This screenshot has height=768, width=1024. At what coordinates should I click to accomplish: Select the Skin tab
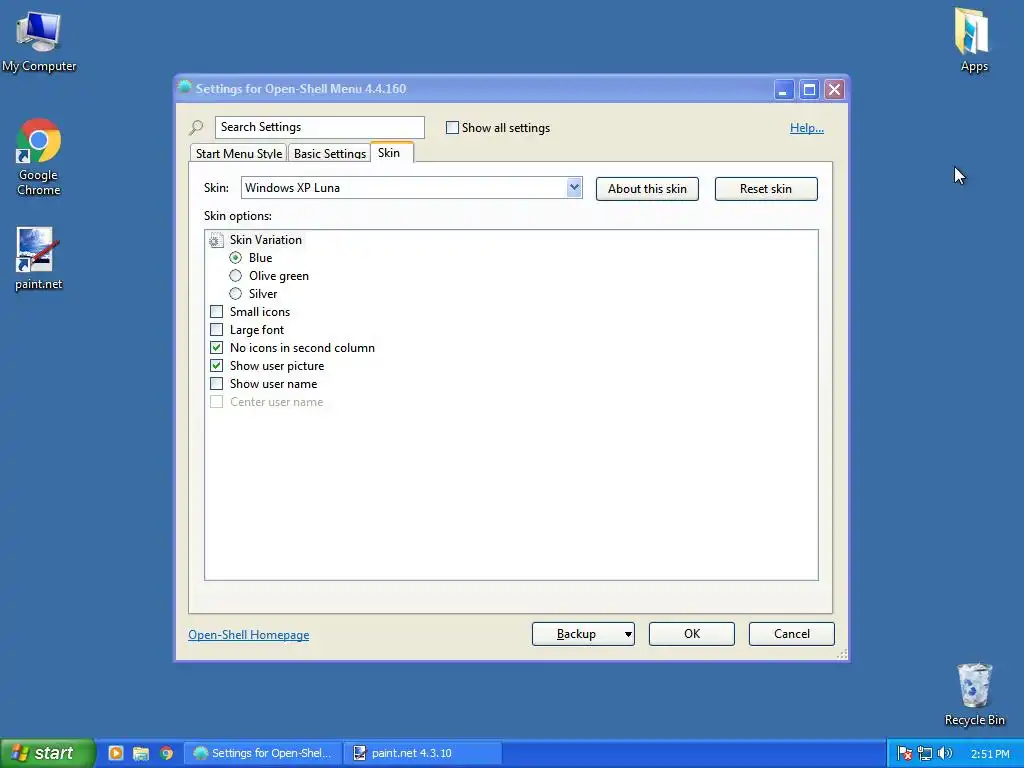390,152
